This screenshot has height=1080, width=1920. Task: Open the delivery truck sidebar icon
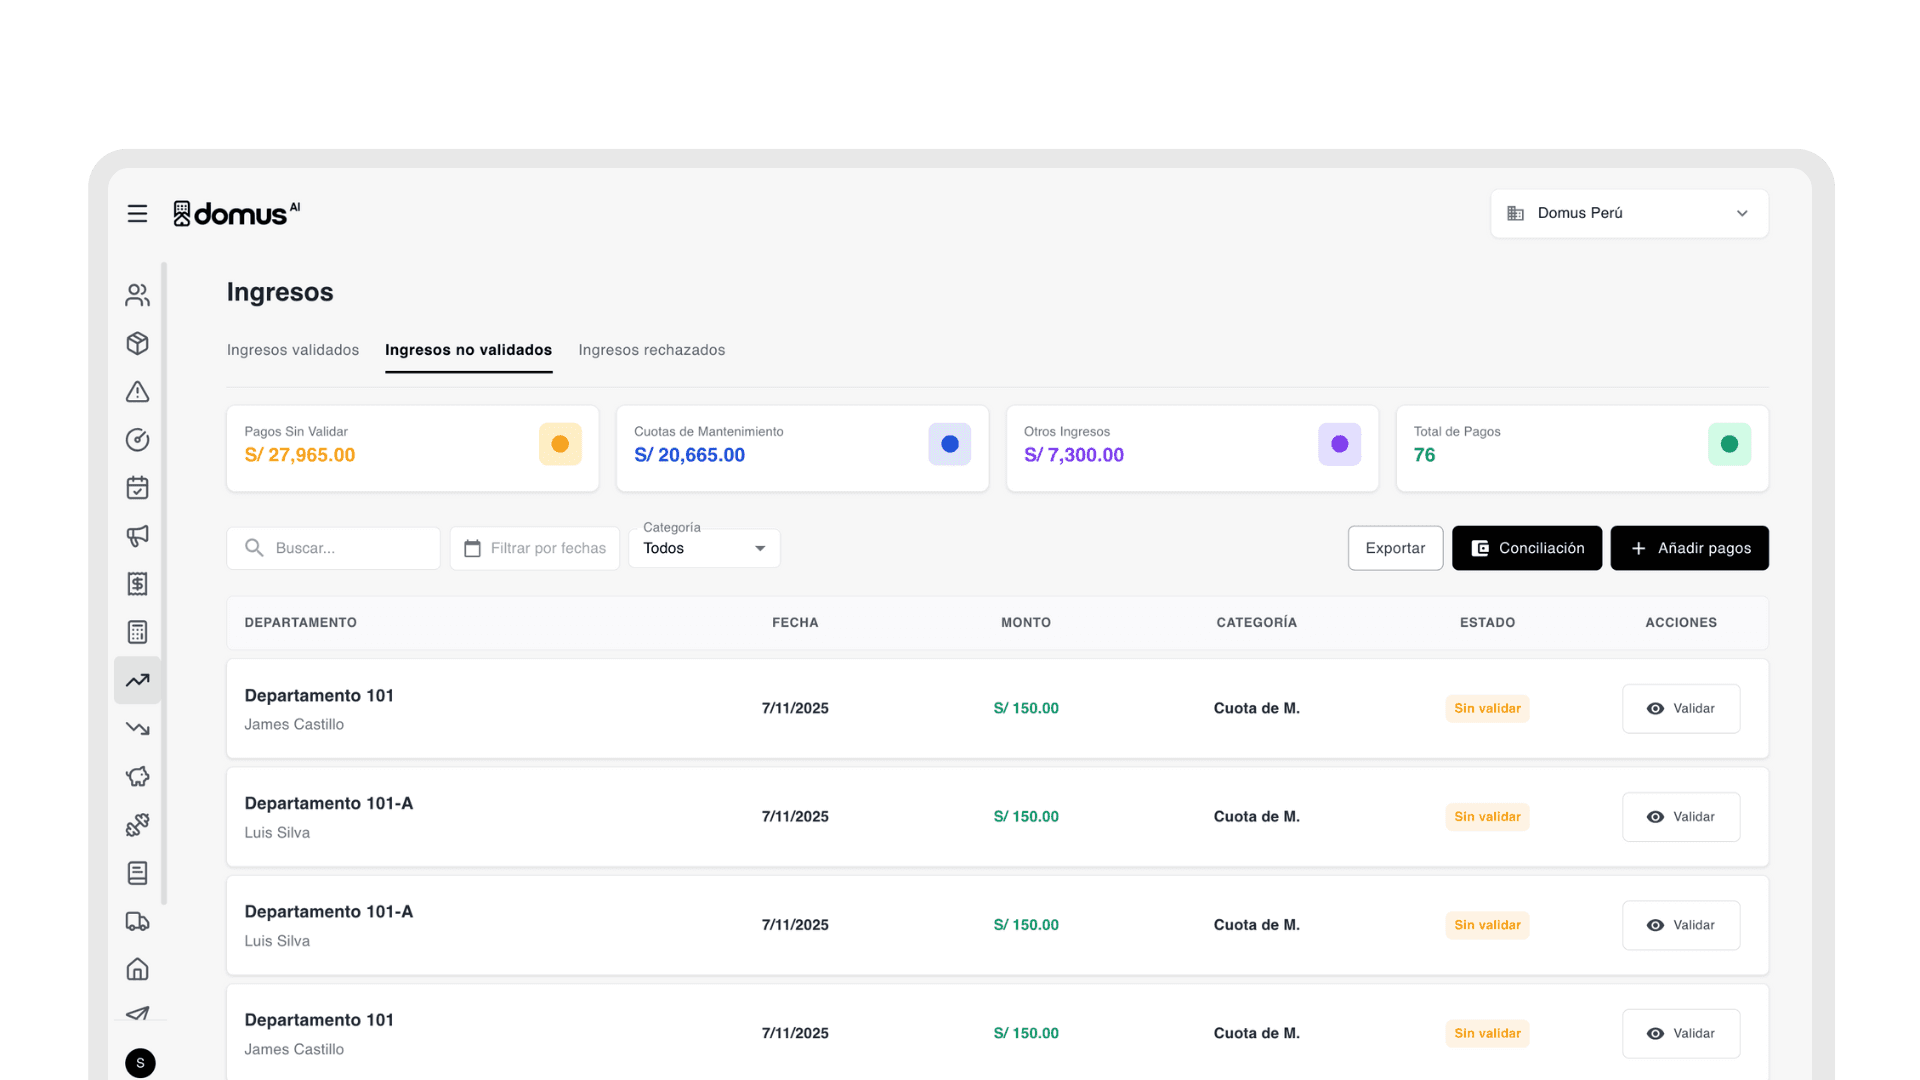137,921
